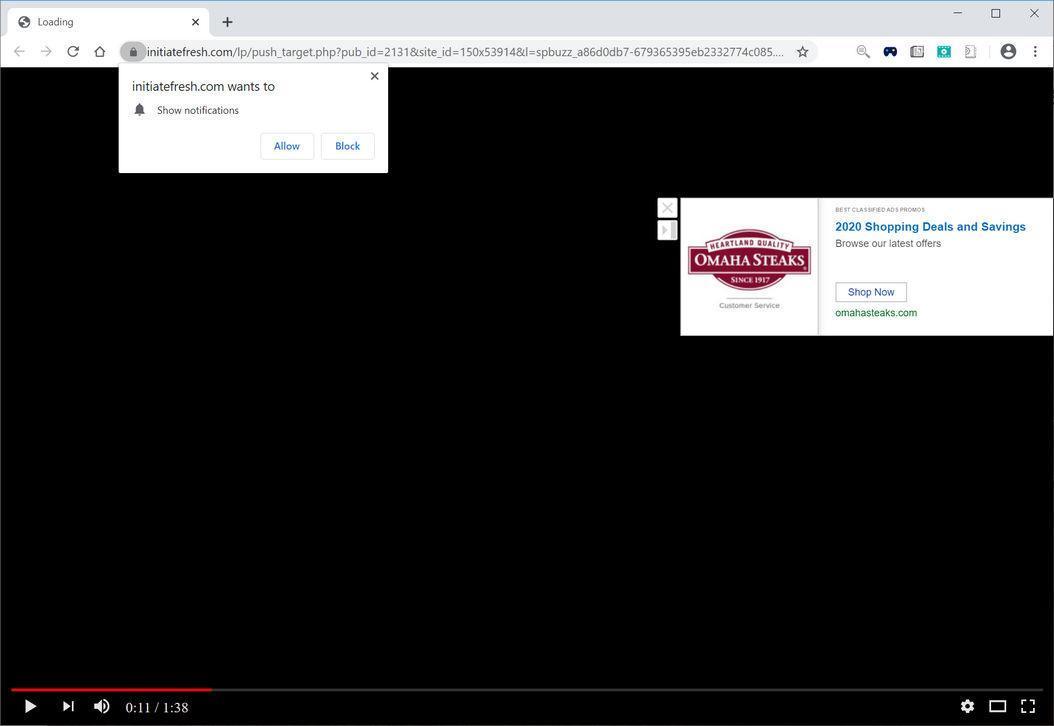
Task: Seek on the video progress bar
Action: pyautogui.click(x=527, y=690)
